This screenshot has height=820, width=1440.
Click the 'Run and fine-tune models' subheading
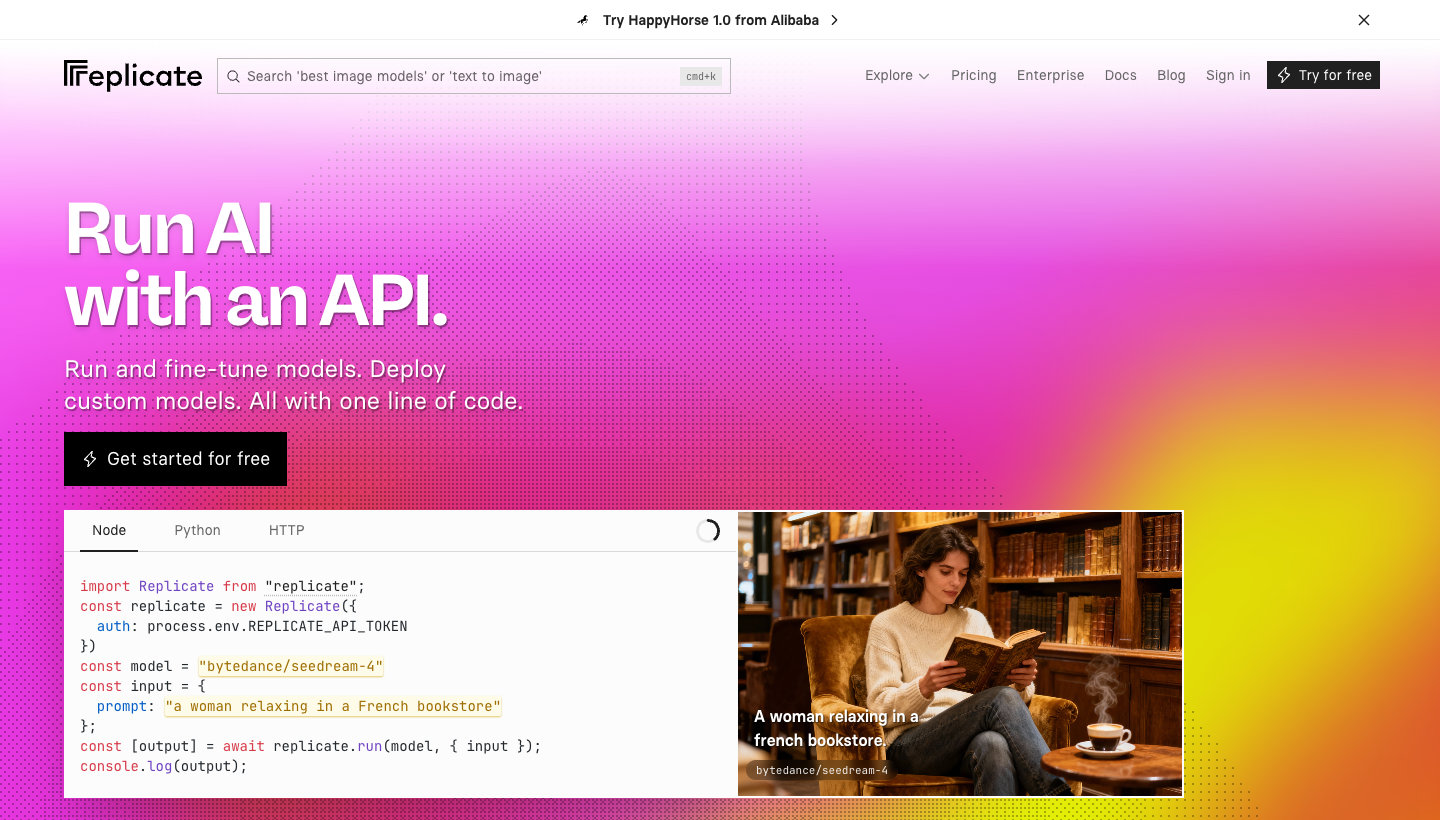tap(293, 385)
